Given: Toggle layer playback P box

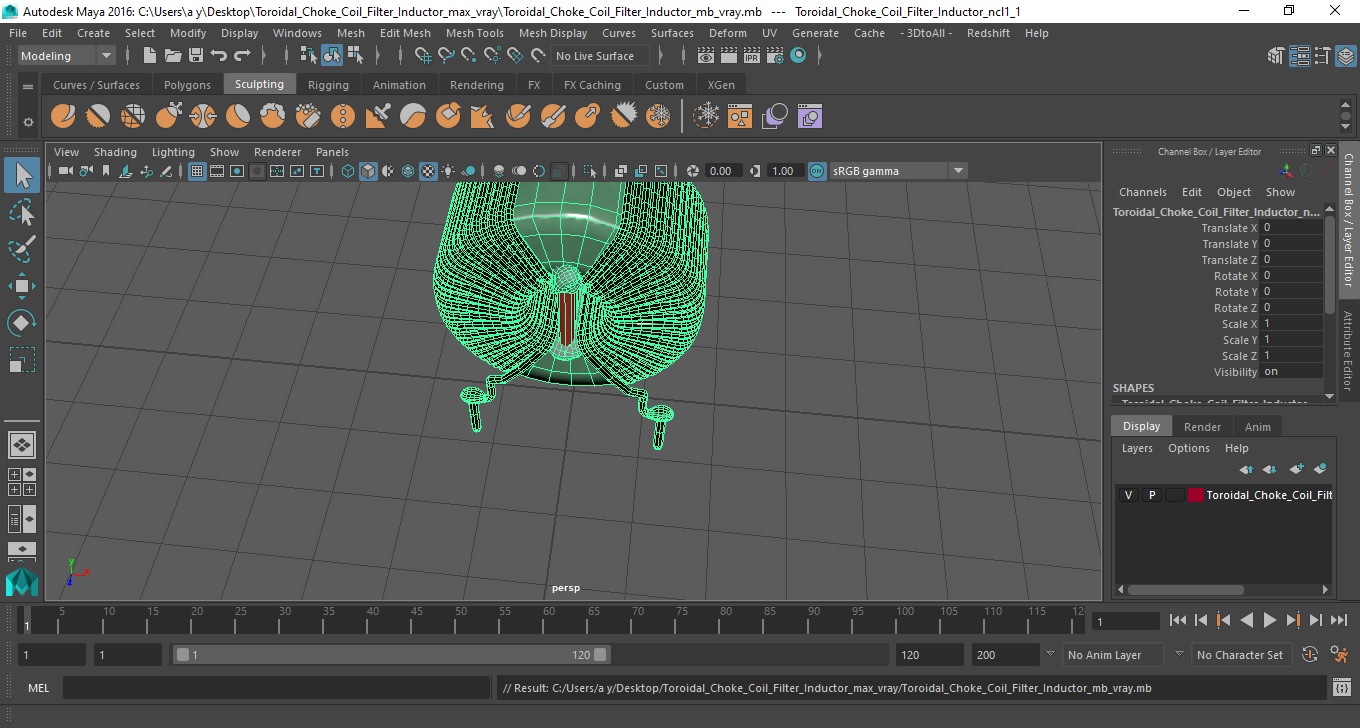Looking at the screenshot, I should coord(1152,495).
